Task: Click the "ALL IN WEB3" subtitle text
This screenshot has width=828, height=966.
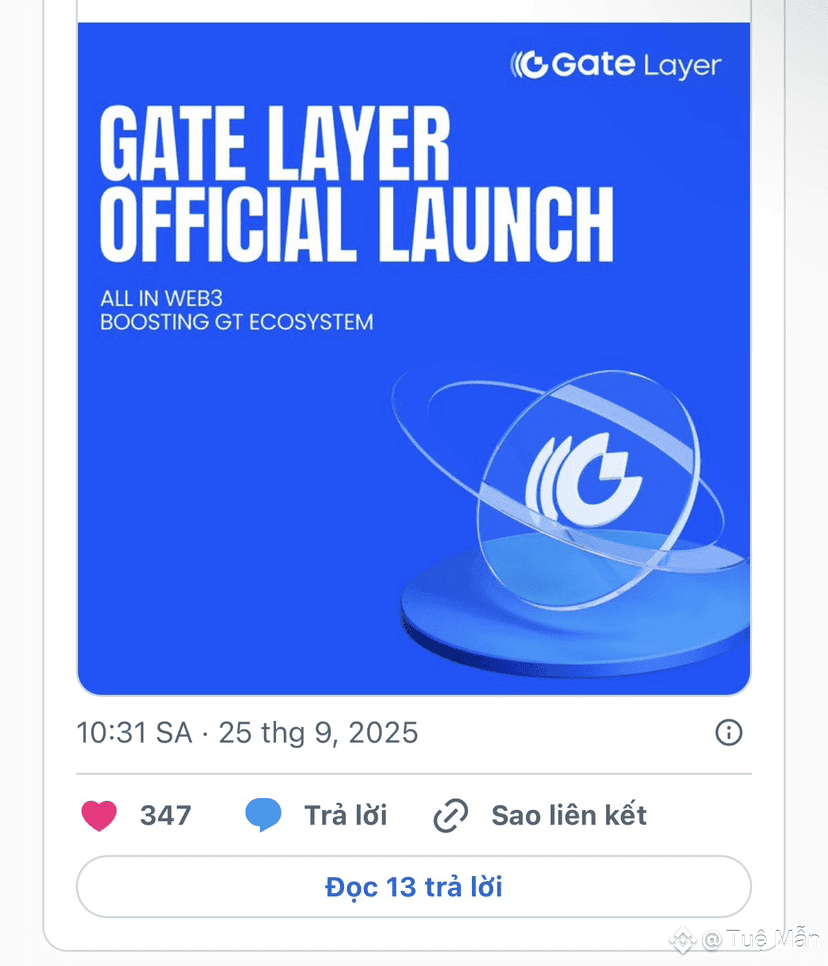Action: (x=161, y=299)
